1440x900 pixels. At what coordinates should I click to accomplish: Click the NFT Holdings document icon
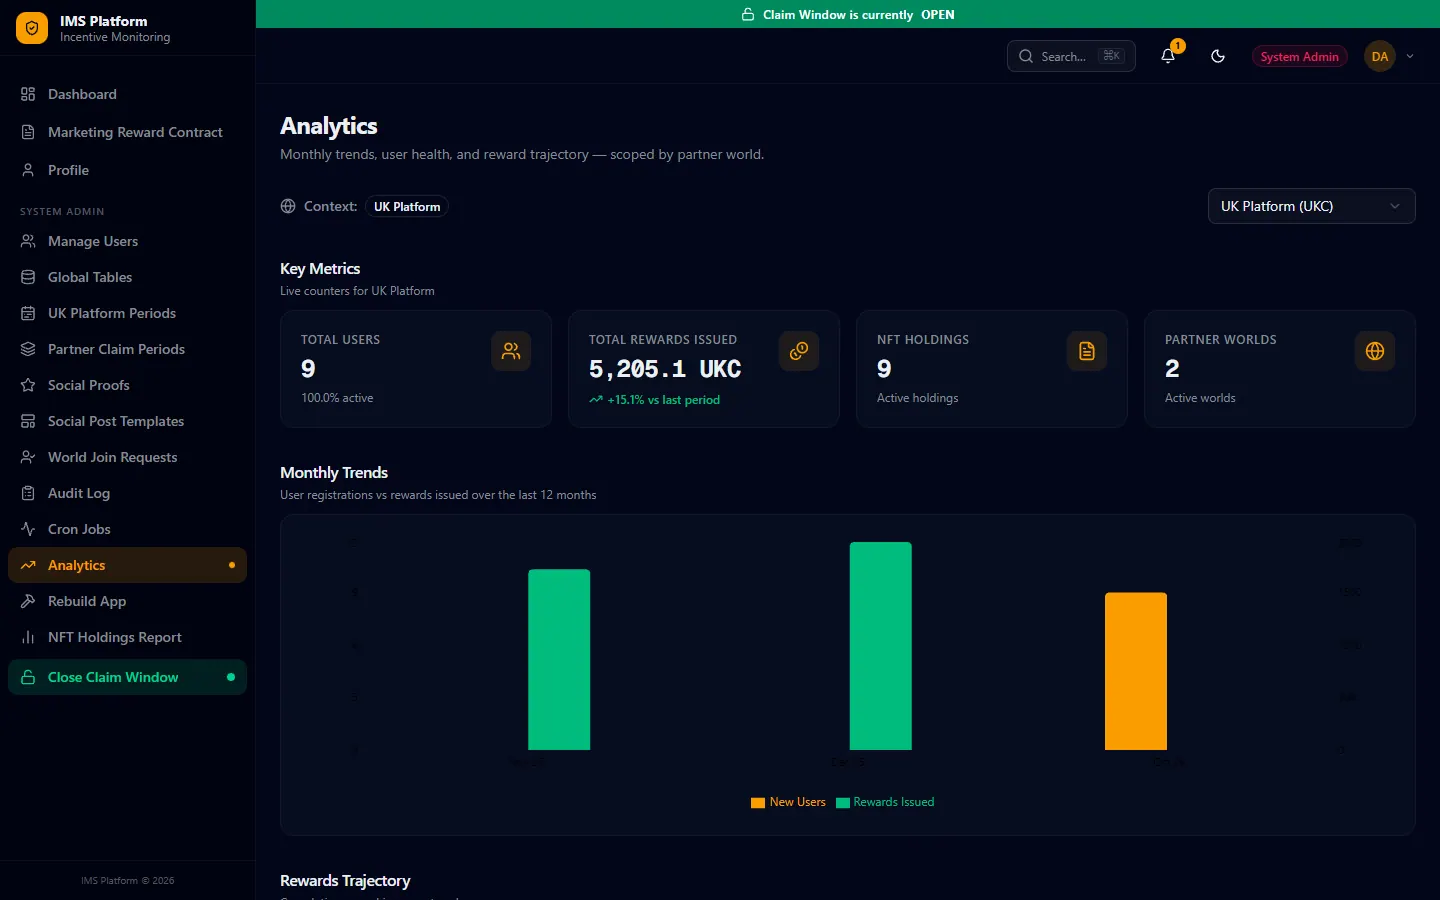click(x=1087, y=351)
